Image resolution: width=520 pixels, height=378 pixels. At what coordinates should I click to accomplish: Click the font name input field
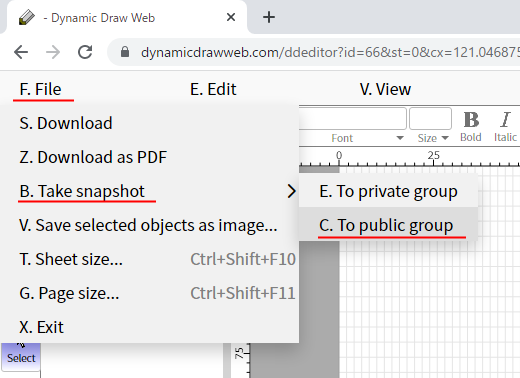click(x=352, y=118)
